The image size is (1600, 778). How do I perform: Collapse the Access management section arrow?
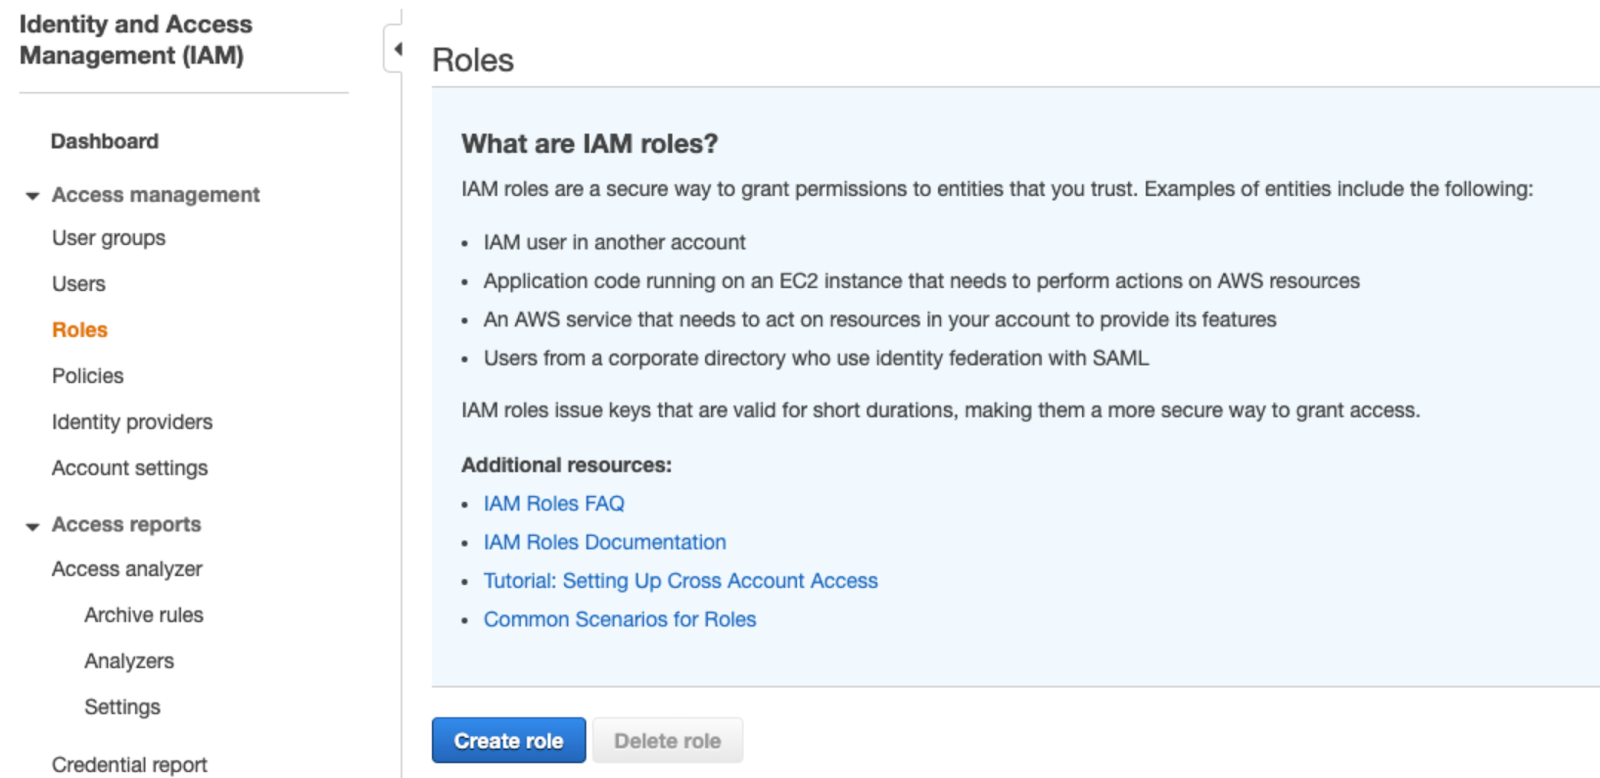32,196
